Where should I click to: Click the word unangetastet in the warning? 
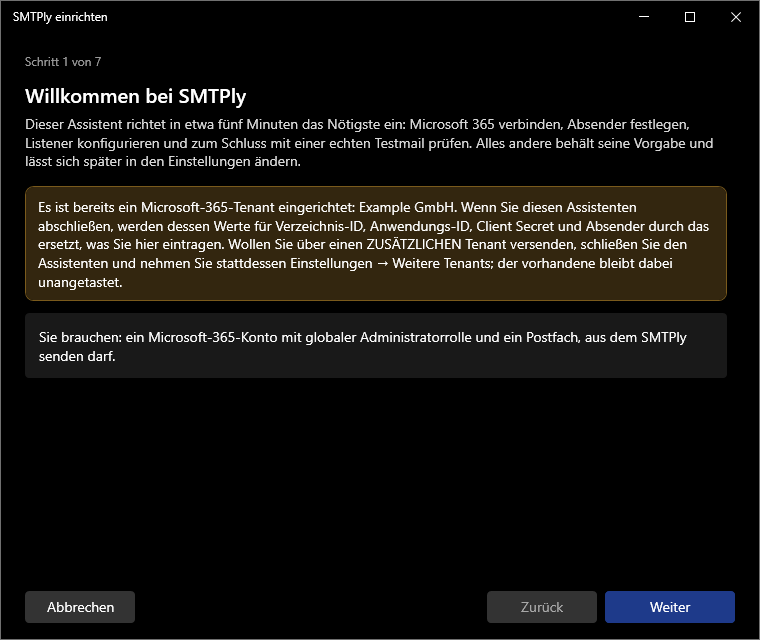coord(80,283)
